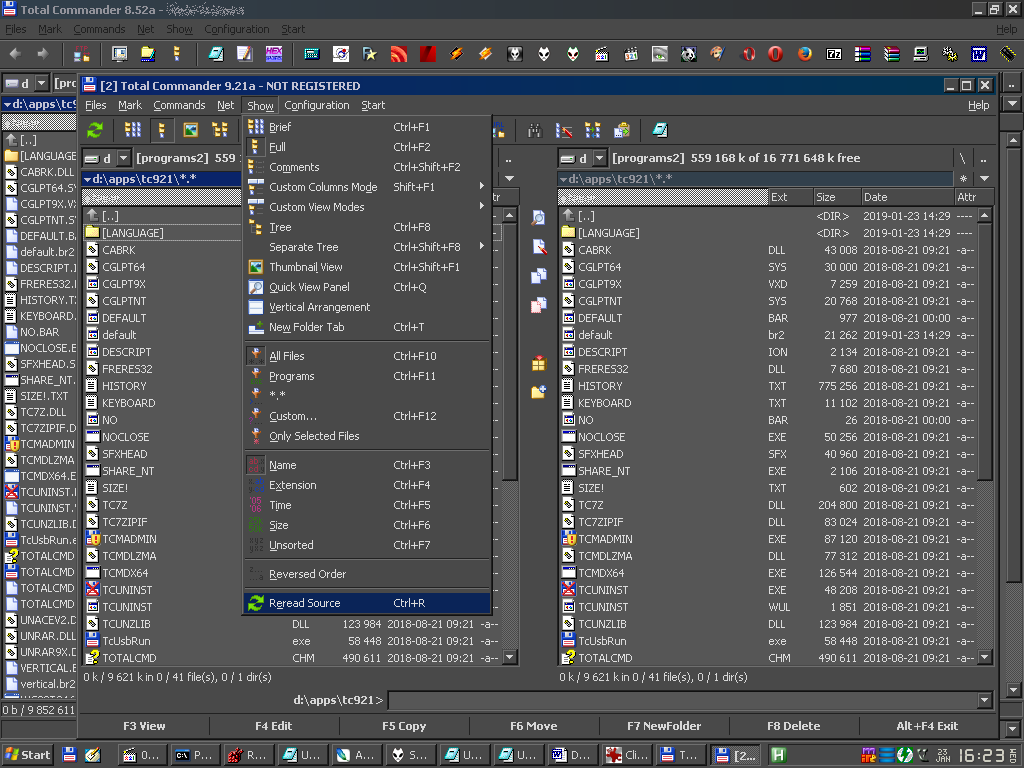
Task: Choose Unsorted in the Show menu
Action: click(367, 545)
